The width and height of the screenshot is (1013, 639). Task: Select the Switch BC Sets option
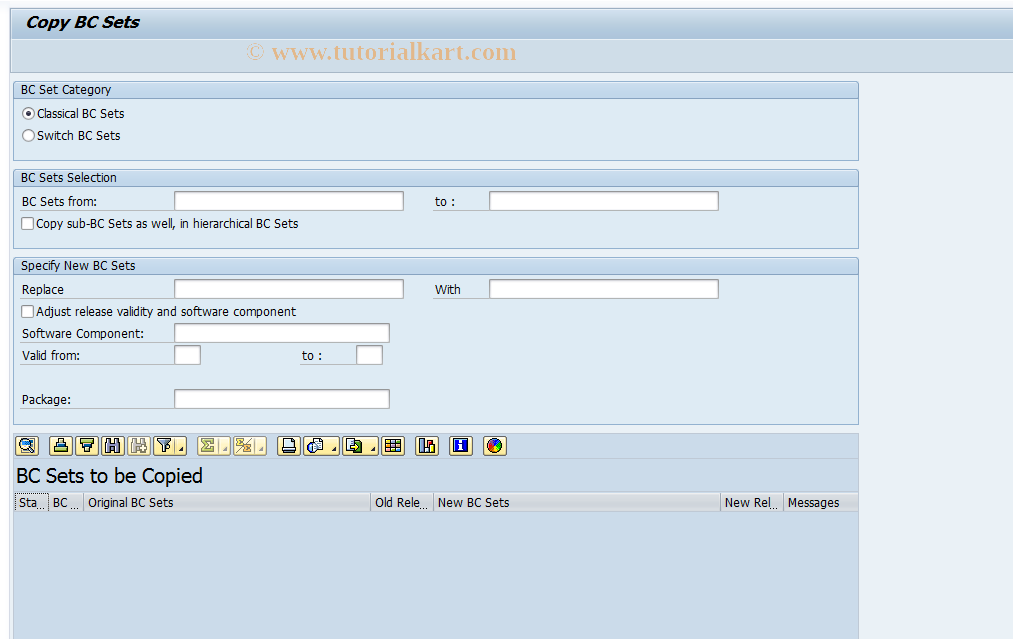click(28, 135)
